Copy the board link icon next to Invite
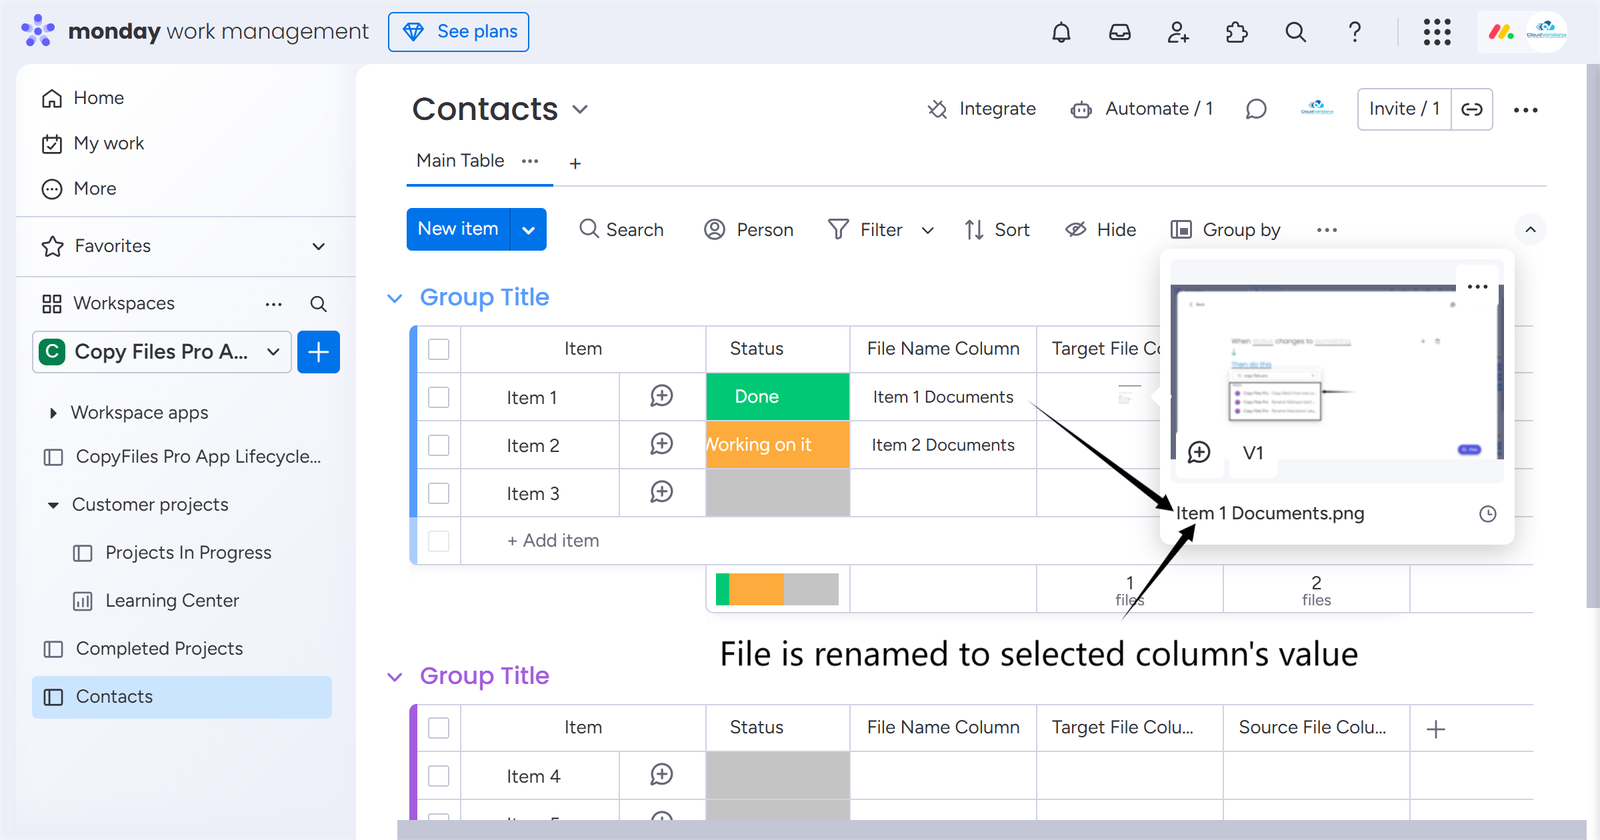This screenshot has width=1600, height=840. tap(1472, 109)
